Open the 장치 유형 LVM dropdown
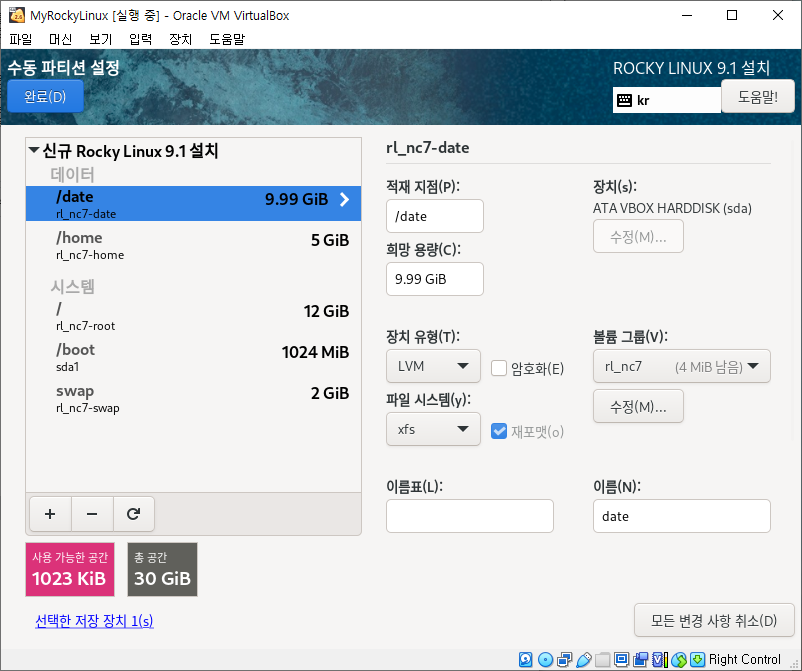The height and width of the screenshot is (671, 802). click(x=433, y=366)
